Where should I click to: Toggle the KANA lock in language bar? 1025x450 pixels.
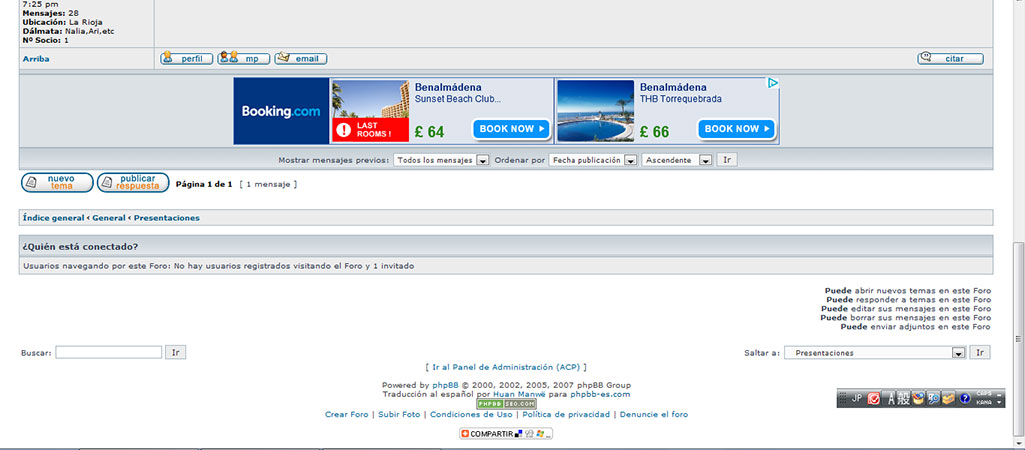[x=983, y=403]
